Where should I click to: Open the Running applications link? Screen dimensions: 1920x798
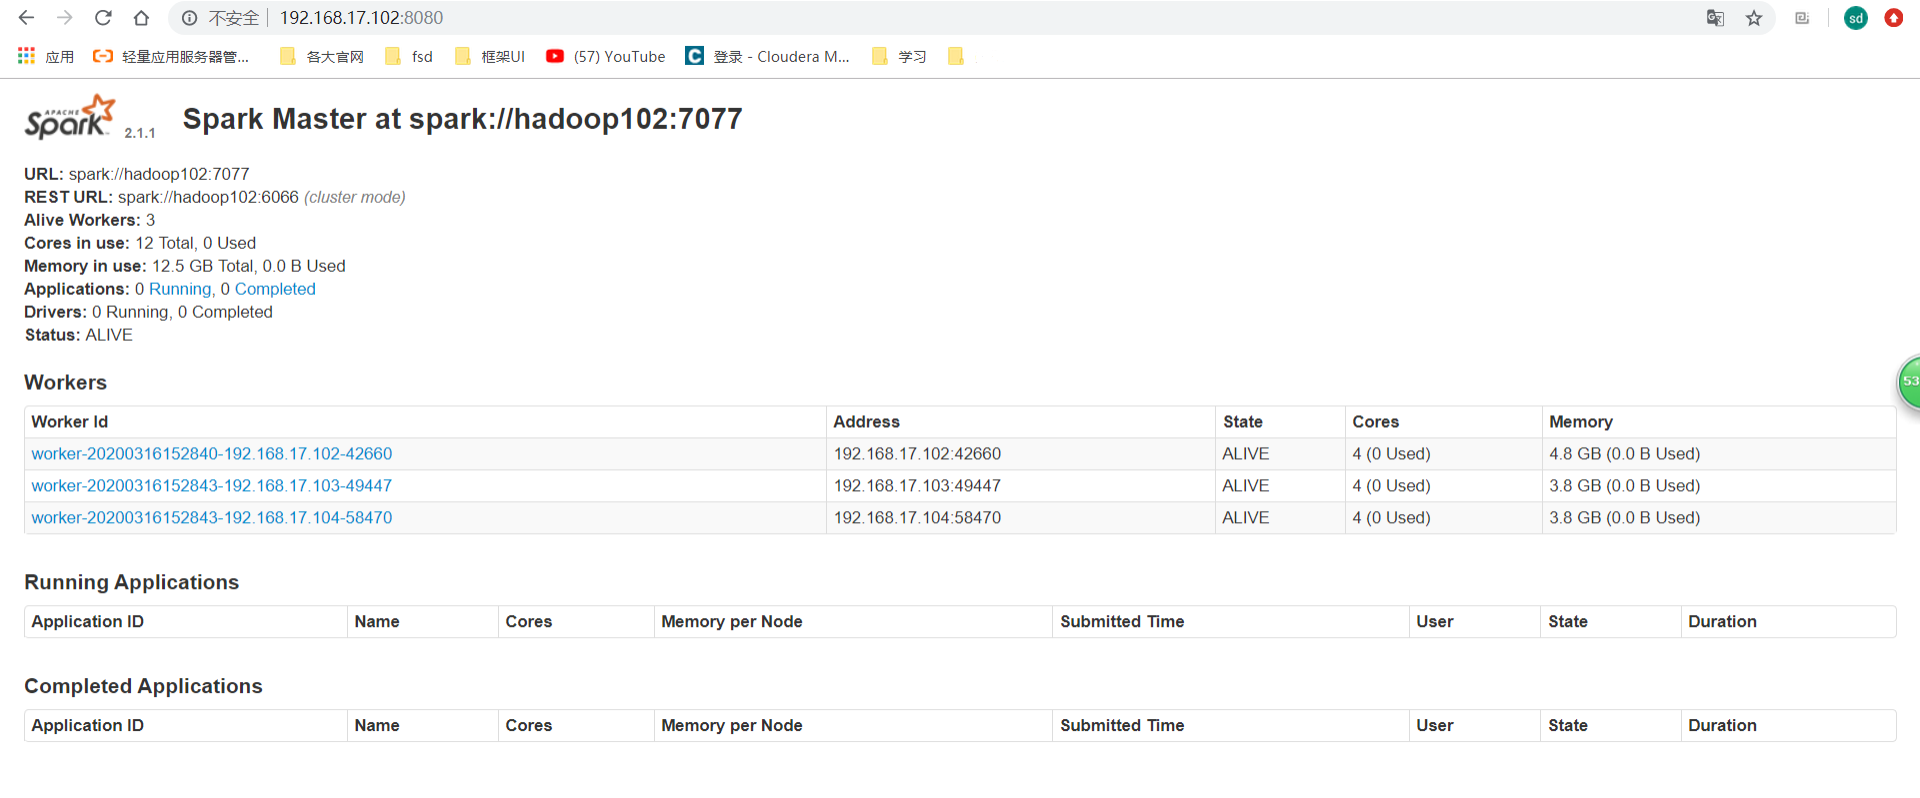pyautogui.click(x=181, y=289)
